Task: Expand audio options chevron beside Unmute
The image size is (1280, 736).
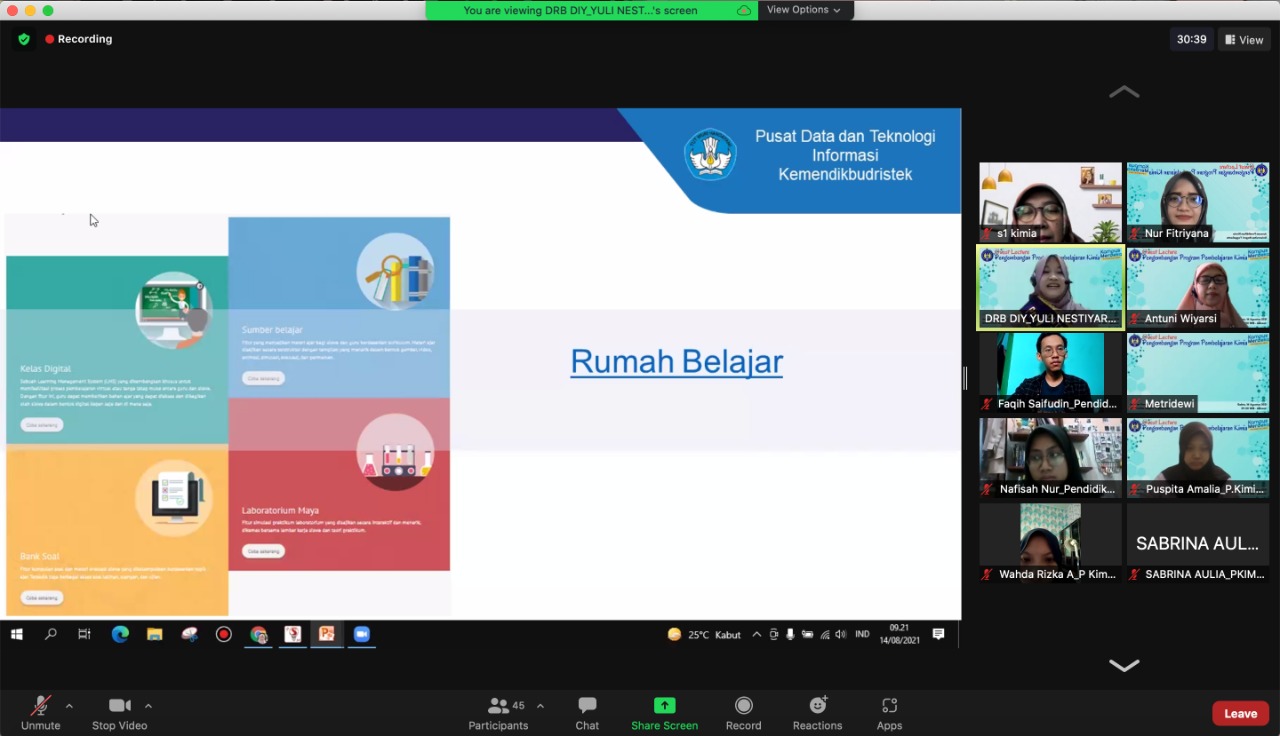Action: [x=69, y=706]
